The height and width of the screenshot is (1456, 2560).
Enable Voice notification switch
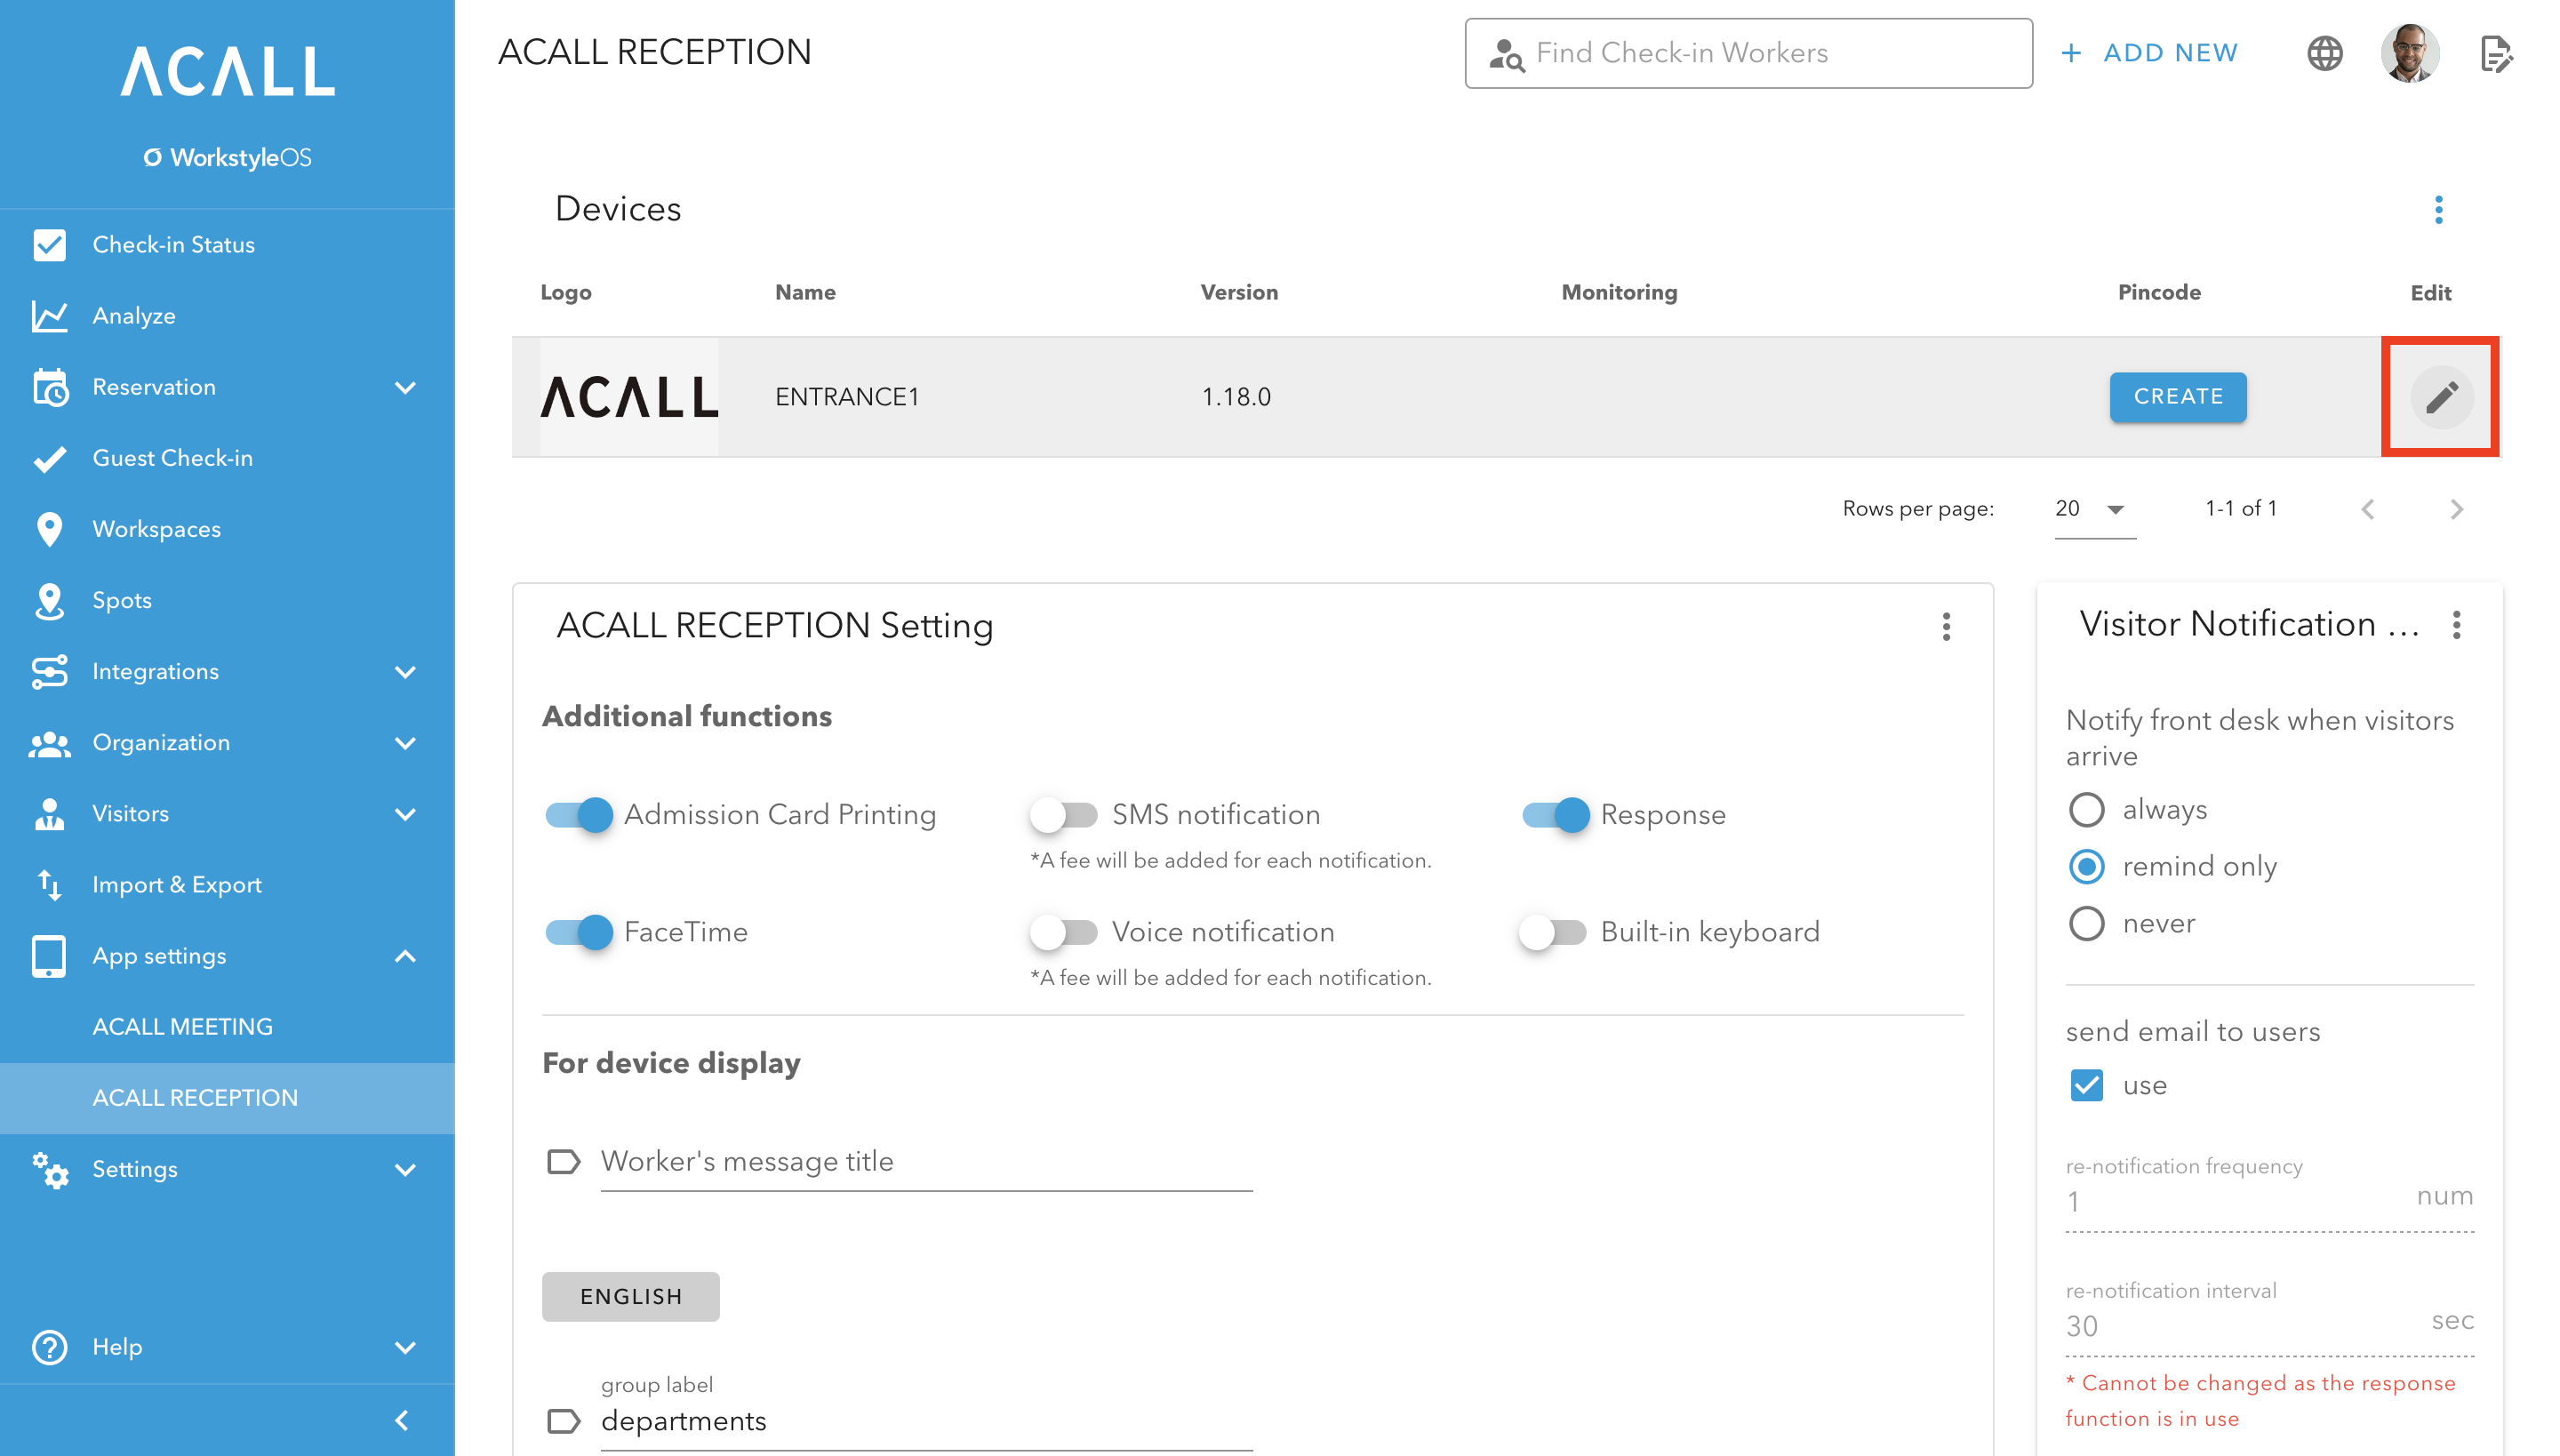(1064, 932)
